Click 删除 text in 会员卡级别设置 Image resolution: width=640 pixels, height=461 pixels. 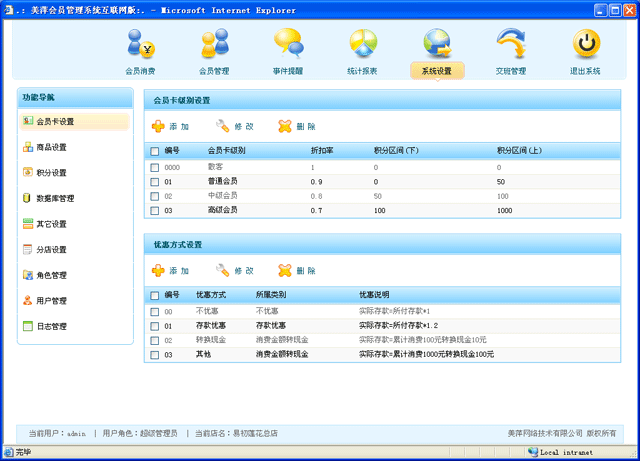[x=306, y=127]
